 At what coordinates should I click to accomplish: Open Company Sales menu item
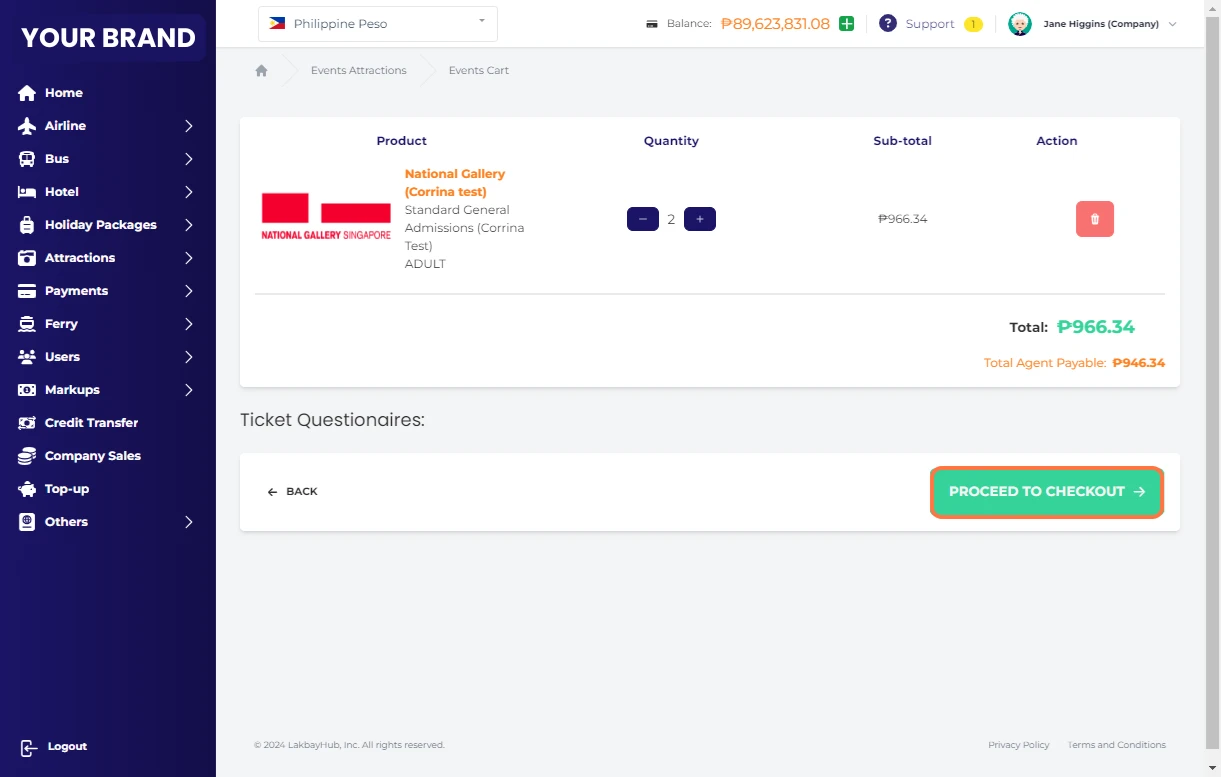coord(92,456)
